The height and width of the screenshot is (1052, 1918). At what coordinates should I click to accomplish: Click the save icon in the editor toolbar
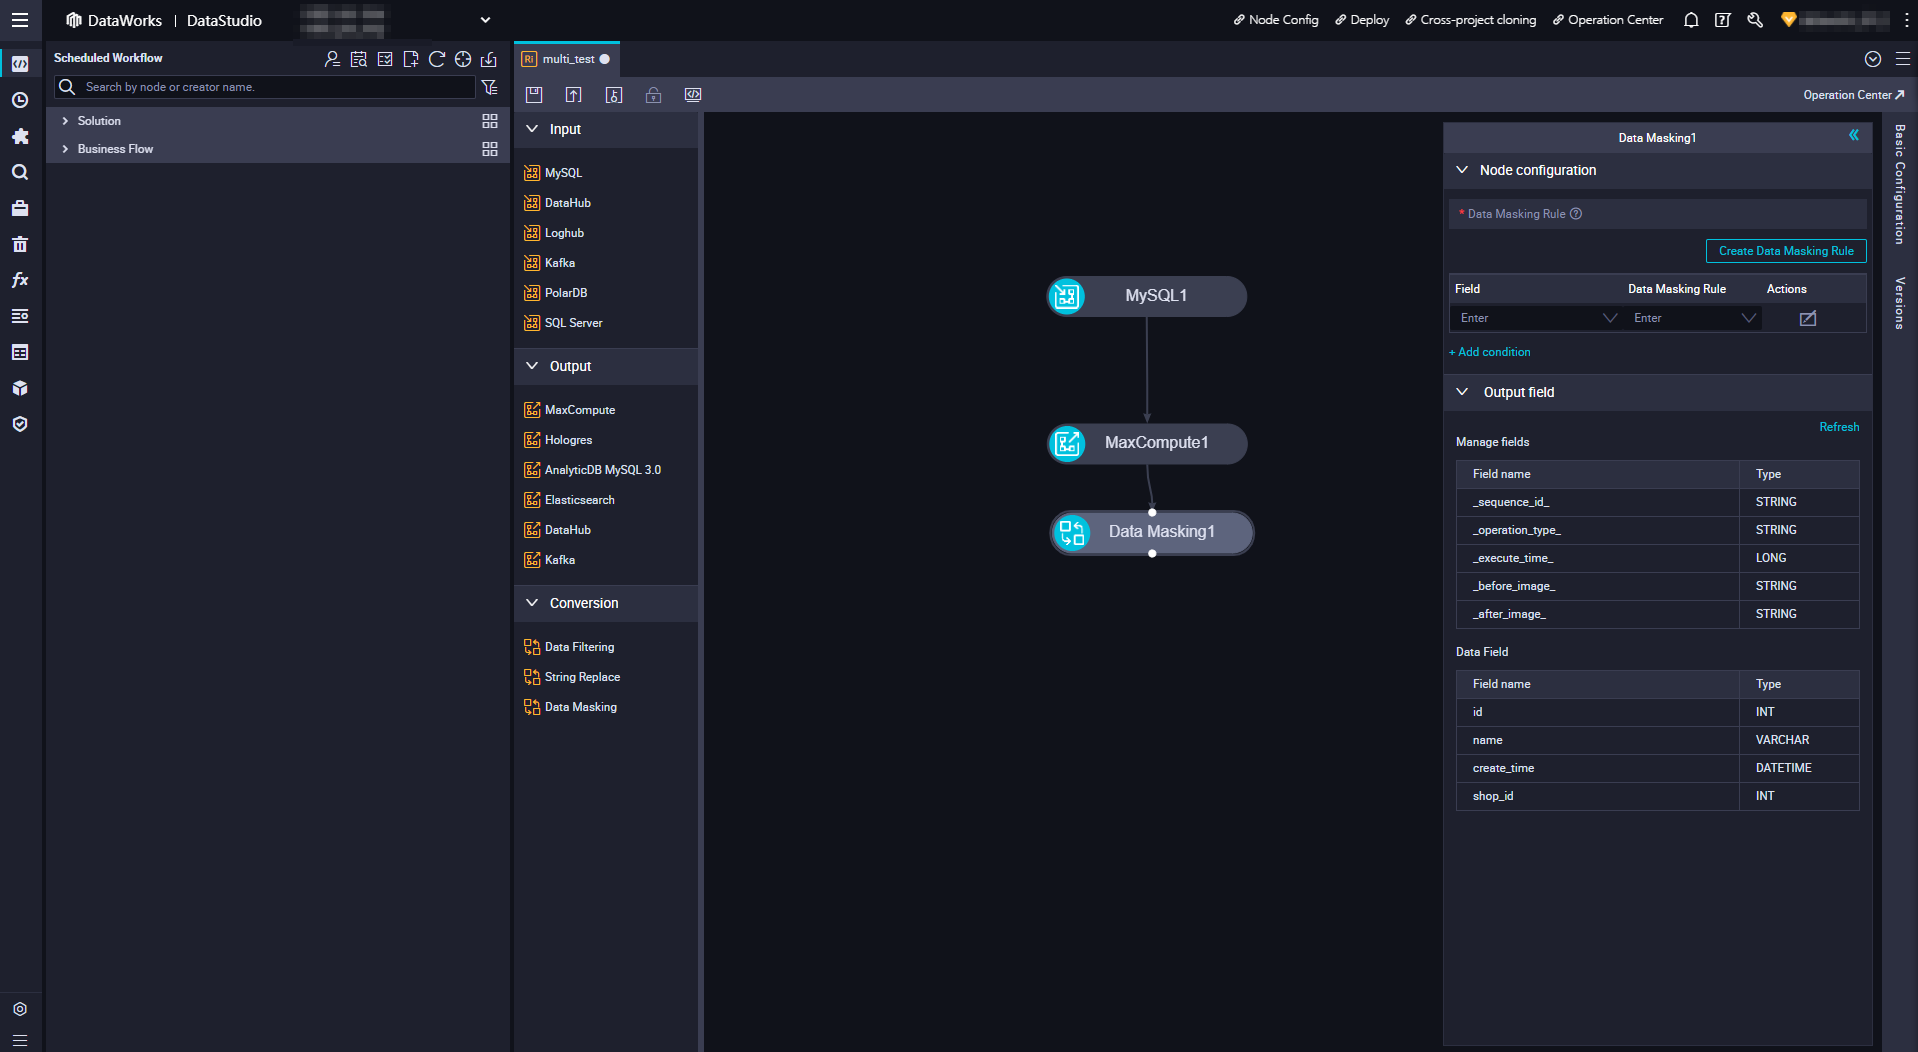(534, 95)
